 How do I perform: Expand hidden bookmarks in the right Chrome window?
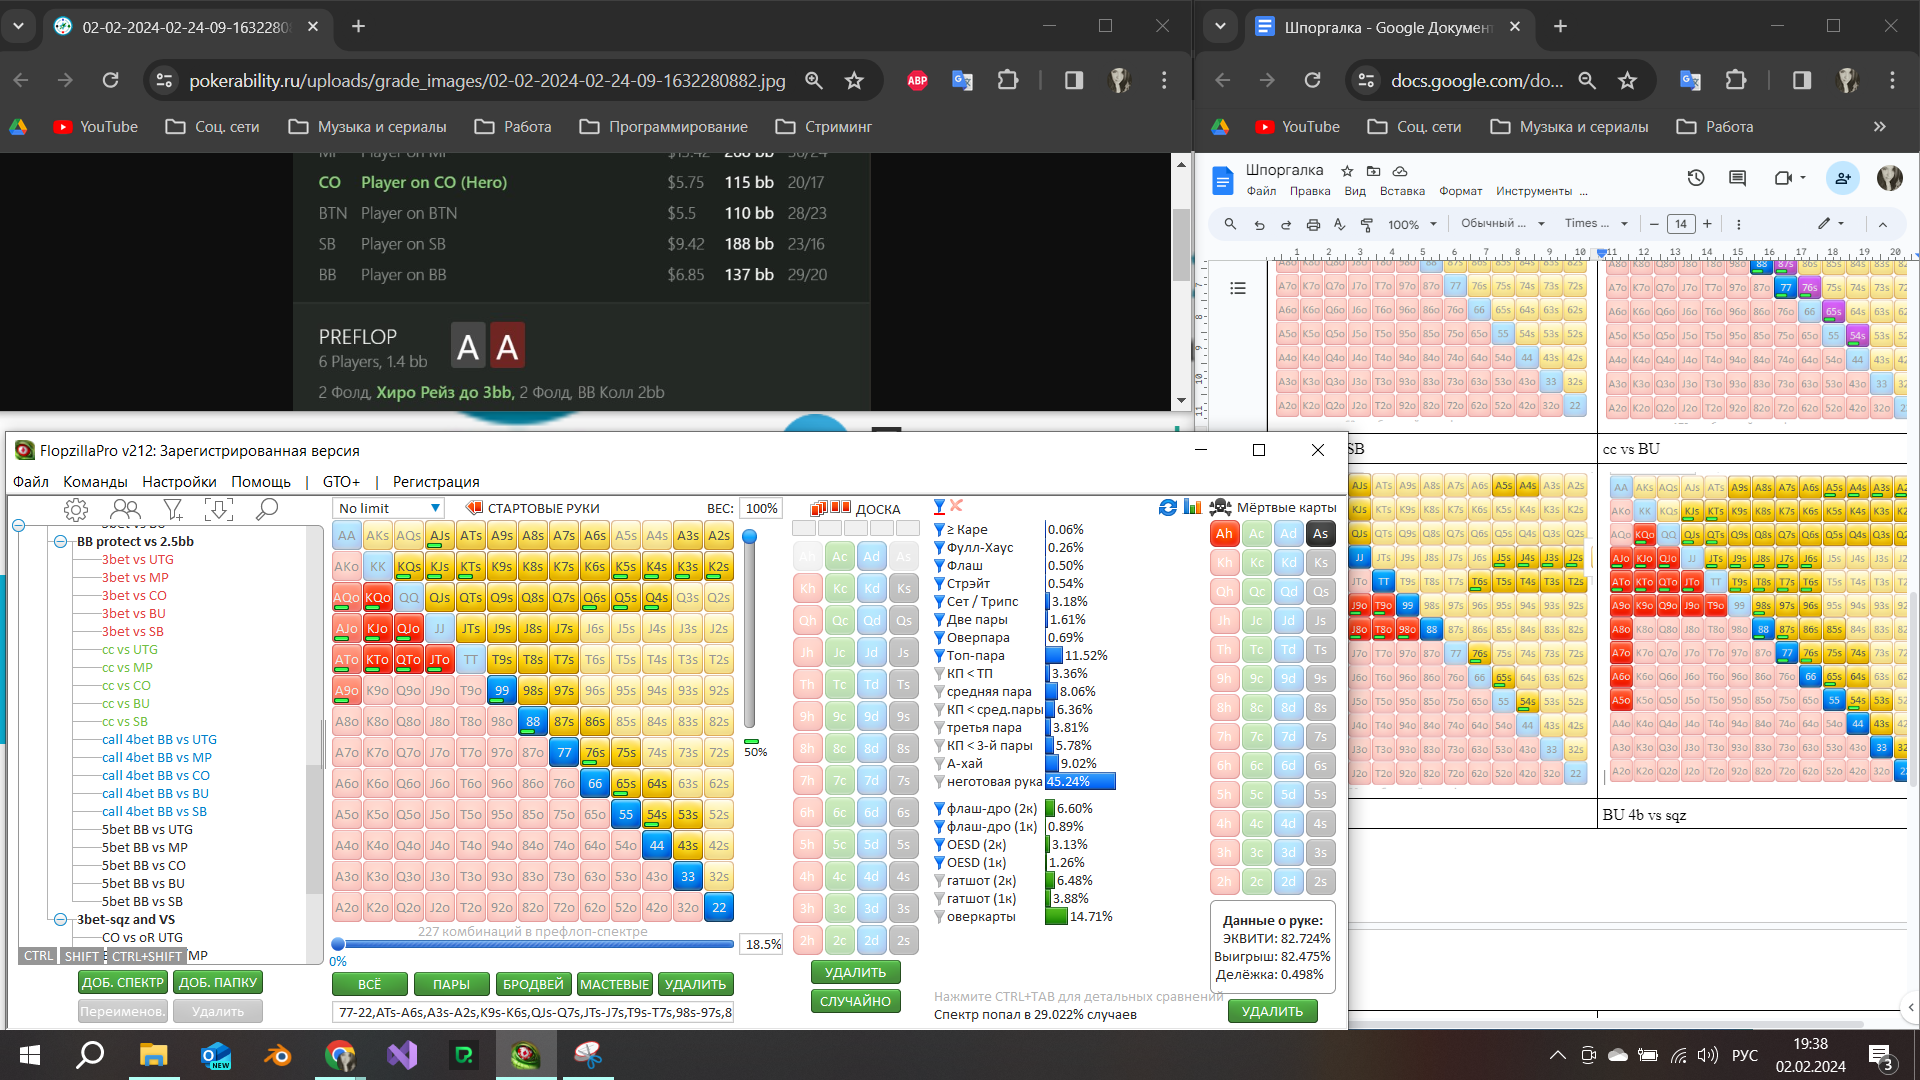[1880, 127]
